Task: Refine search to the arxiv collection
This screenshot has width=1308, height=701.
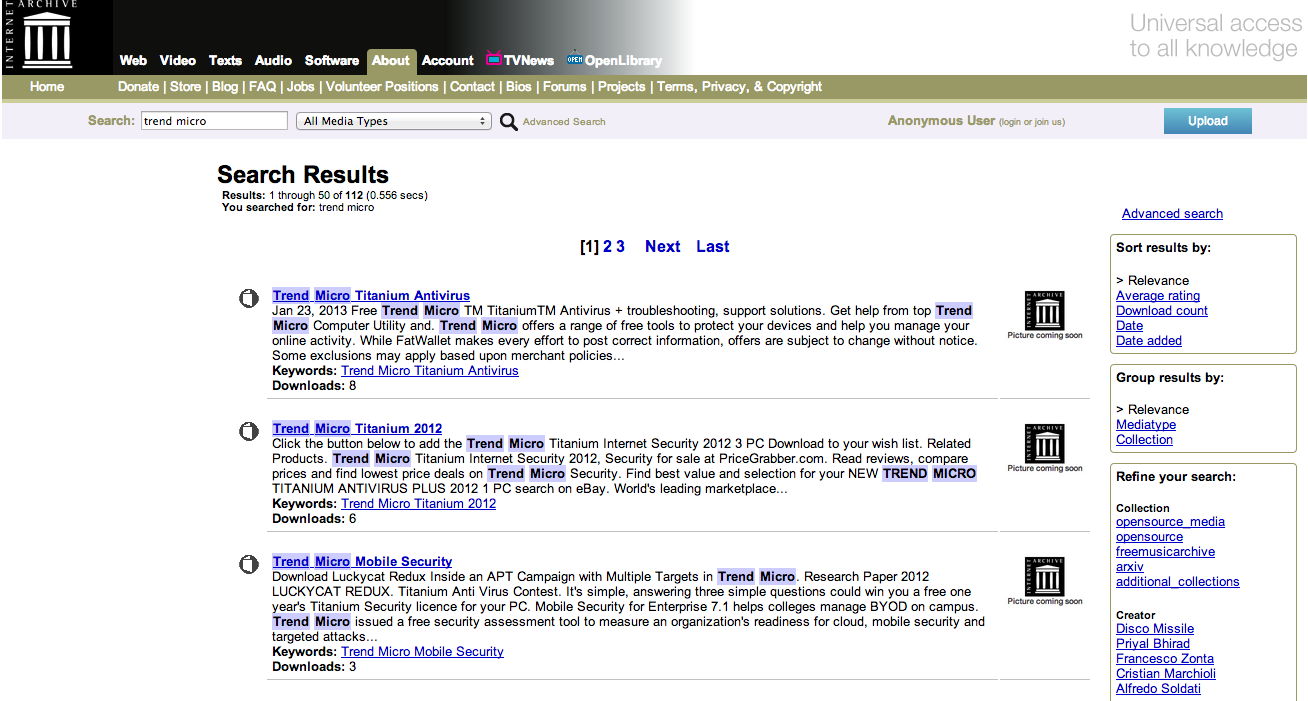Action: click(1130, 567)
